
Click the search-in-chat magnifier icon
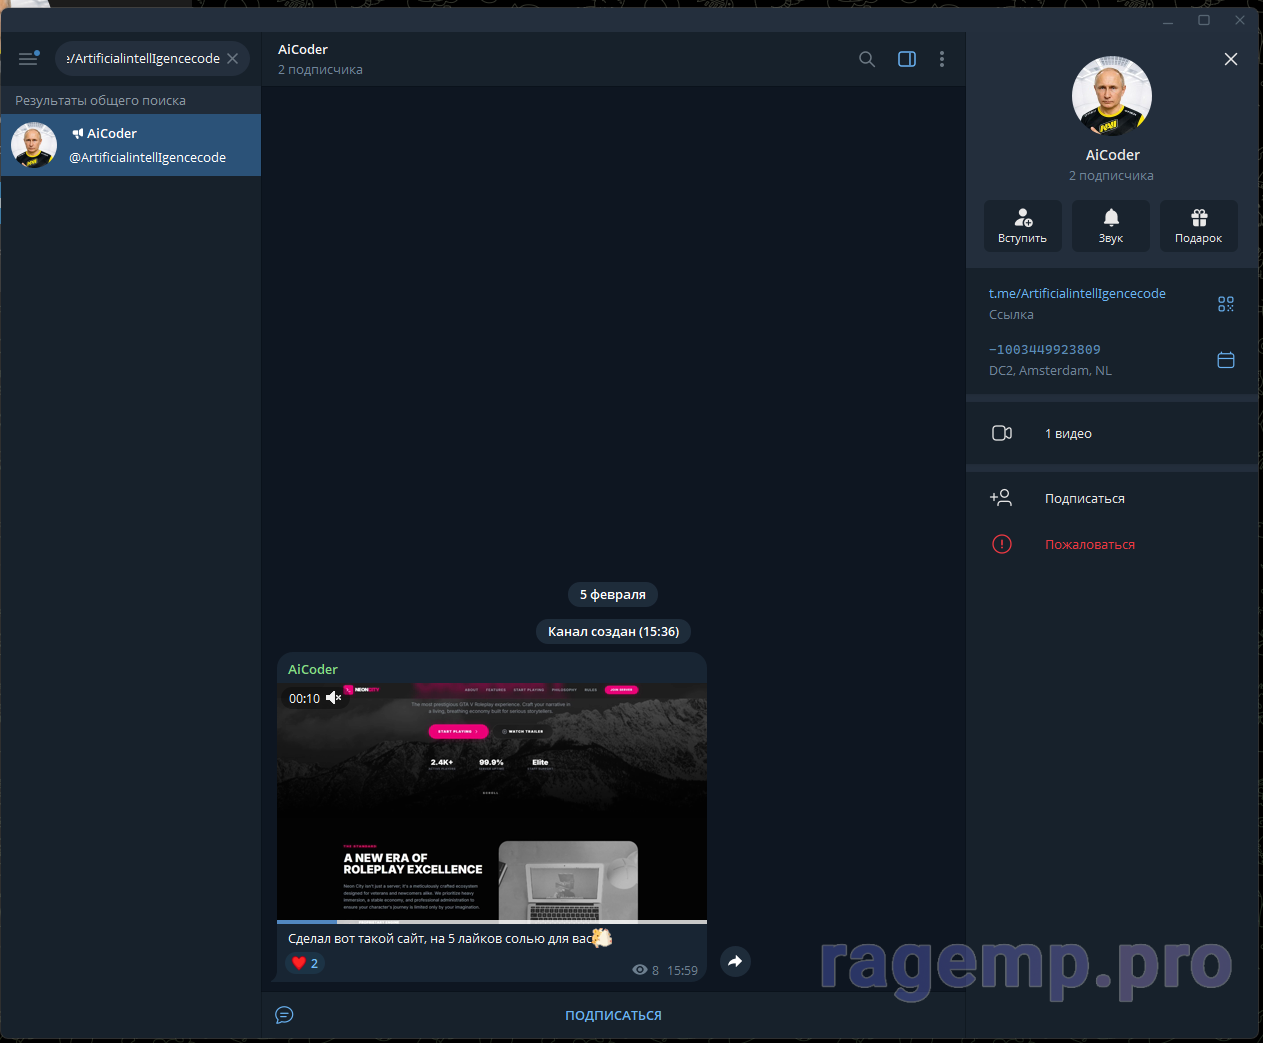tap(867, 59)
